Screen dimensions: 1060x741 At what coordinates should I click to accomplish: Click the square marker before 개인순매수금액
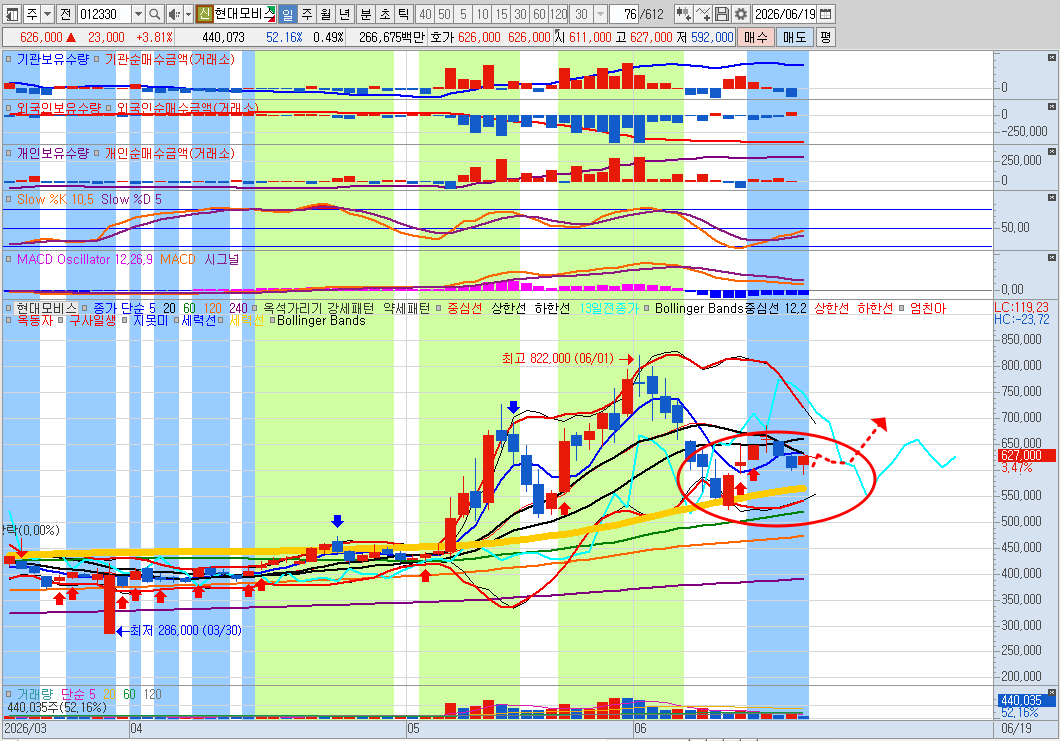[x=97, y=153]
